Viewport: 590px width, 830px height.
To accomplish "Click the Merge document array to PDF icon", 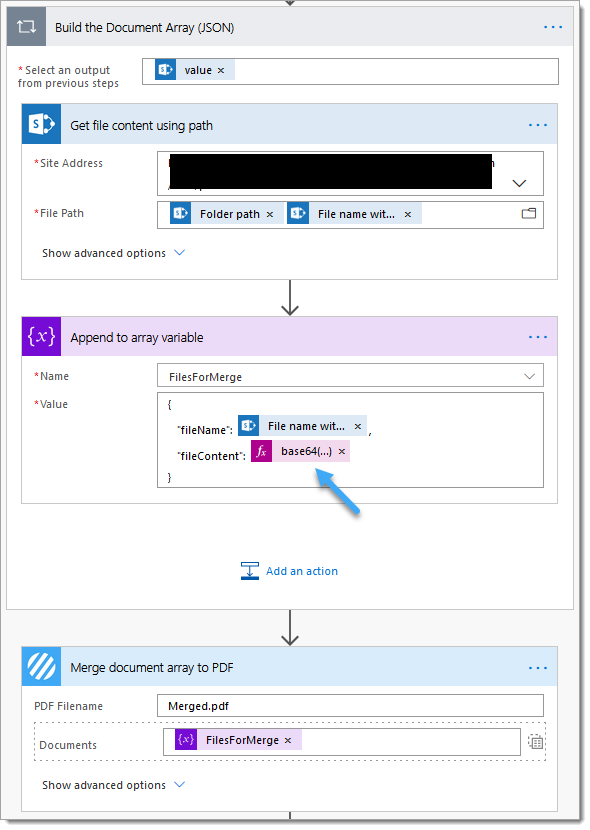I will tap(41, 666).
